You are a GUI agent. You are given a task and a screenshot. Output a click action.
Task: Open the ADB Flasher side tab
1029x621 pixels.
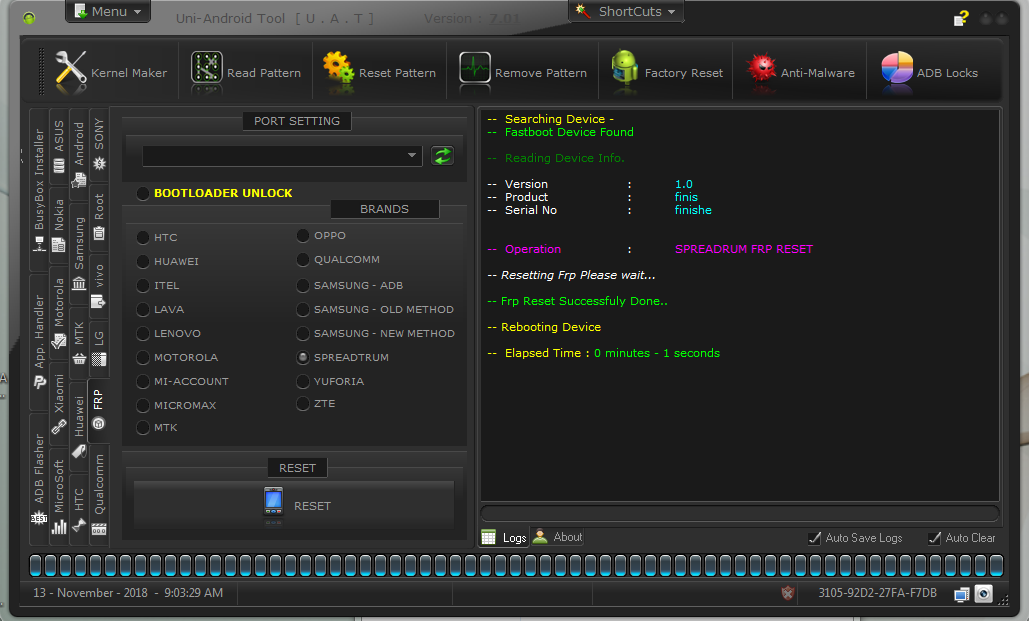pos(39,479)
